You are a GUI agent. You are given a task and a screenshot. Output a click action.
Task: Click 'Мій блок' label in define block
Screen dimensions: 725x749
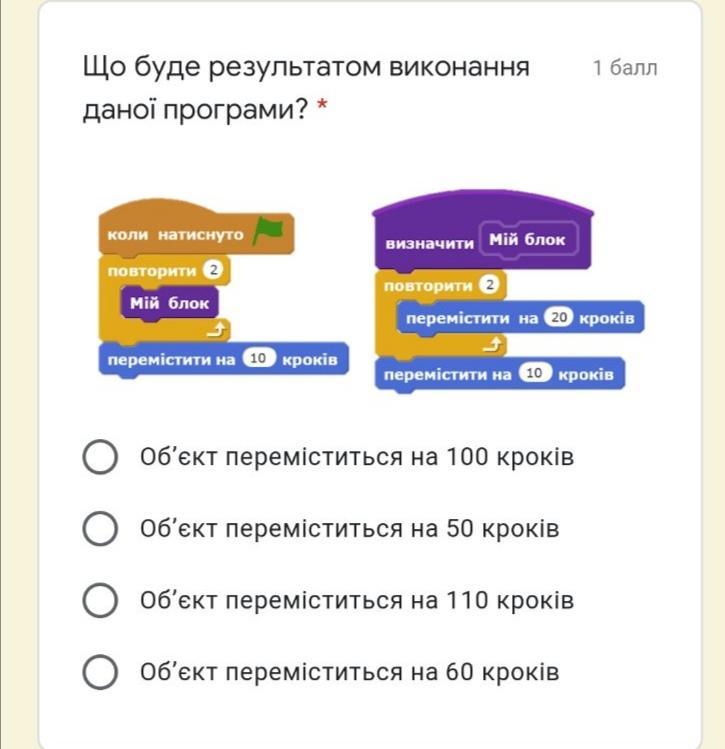coord(527,240)
